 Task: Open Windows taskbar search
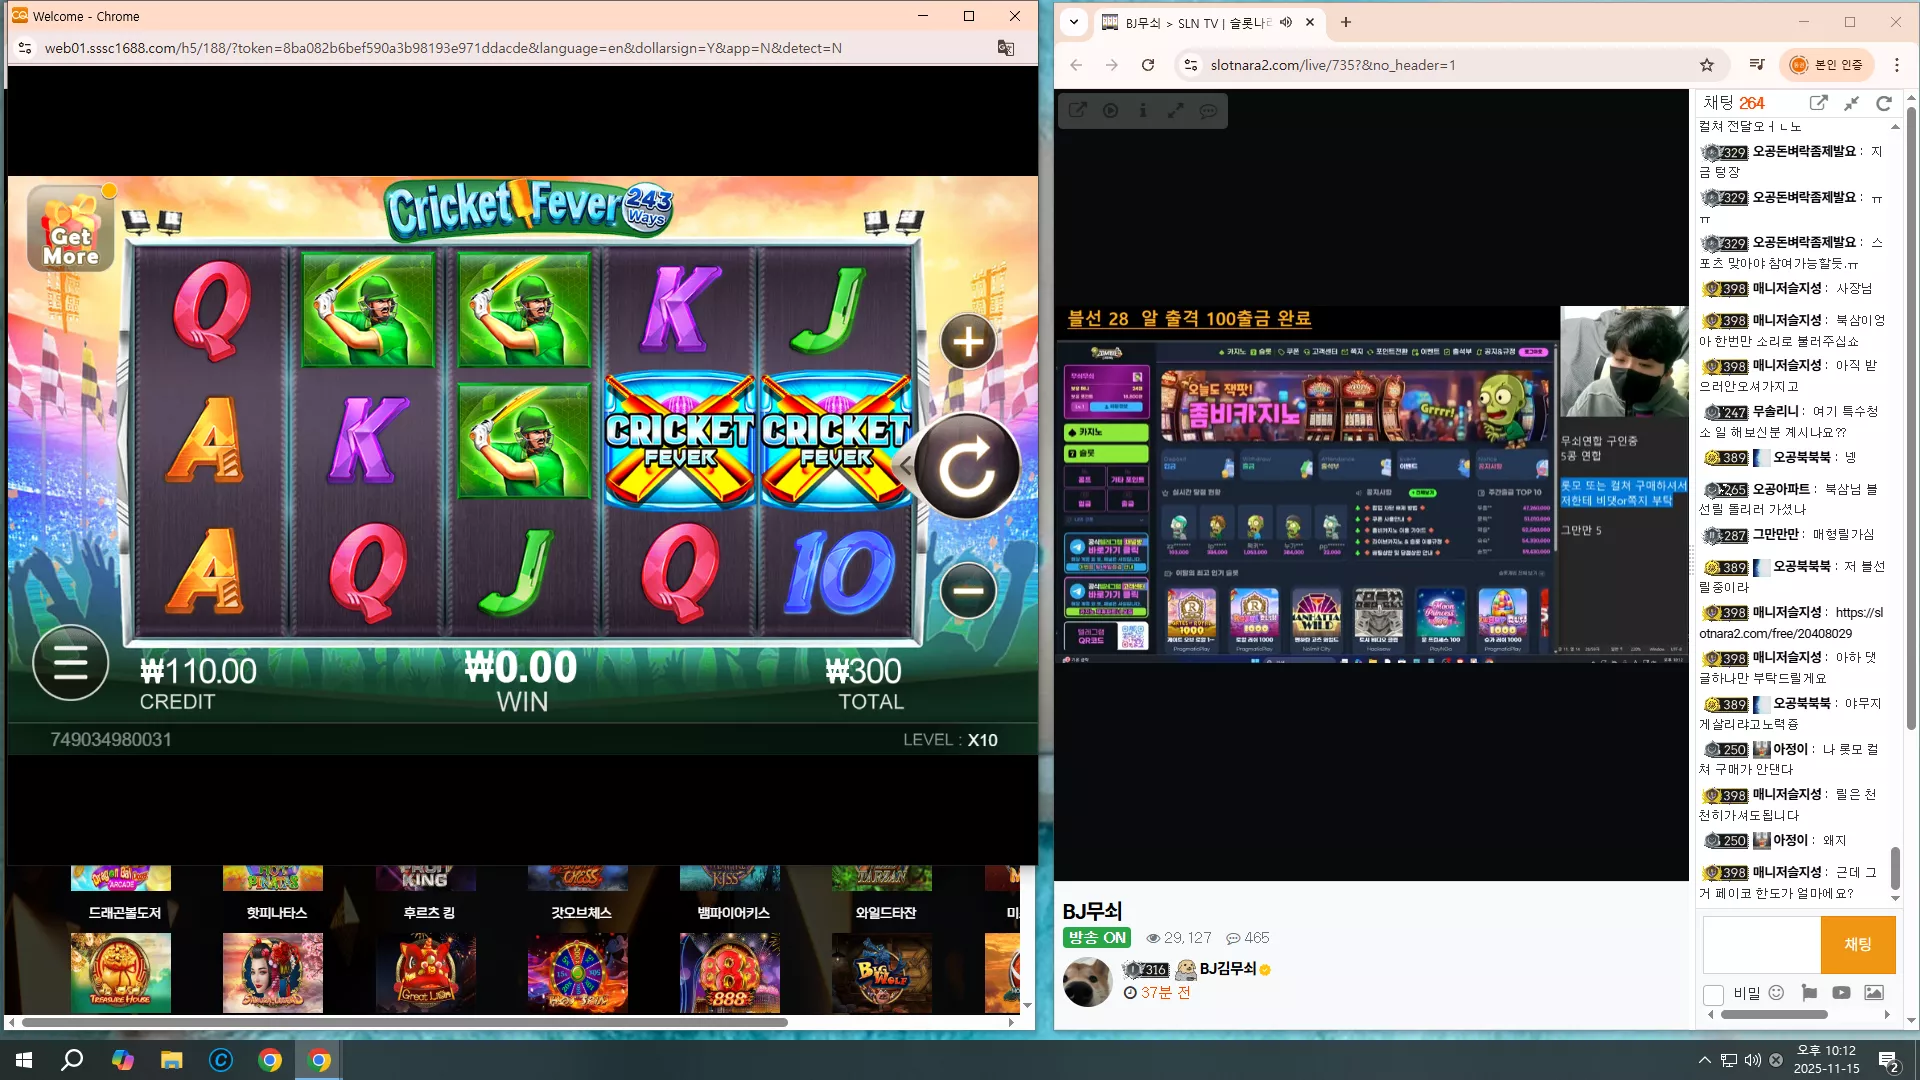pyautogui.click(x=72, y=1060)
